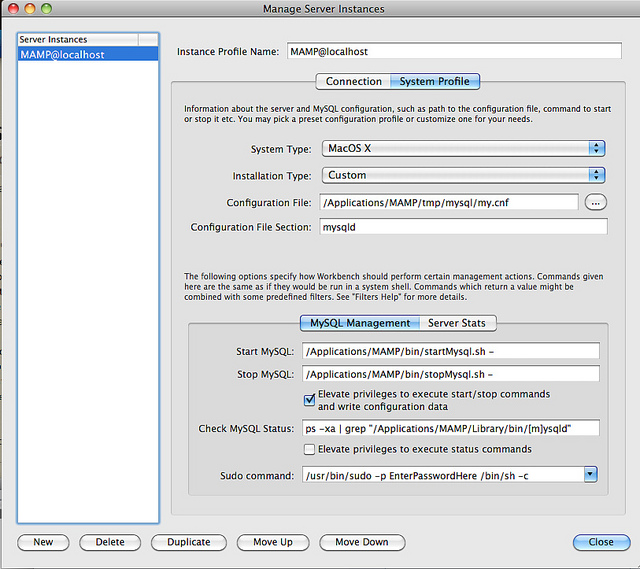Click into the Configuration File path field

click(x=449, y=202)
